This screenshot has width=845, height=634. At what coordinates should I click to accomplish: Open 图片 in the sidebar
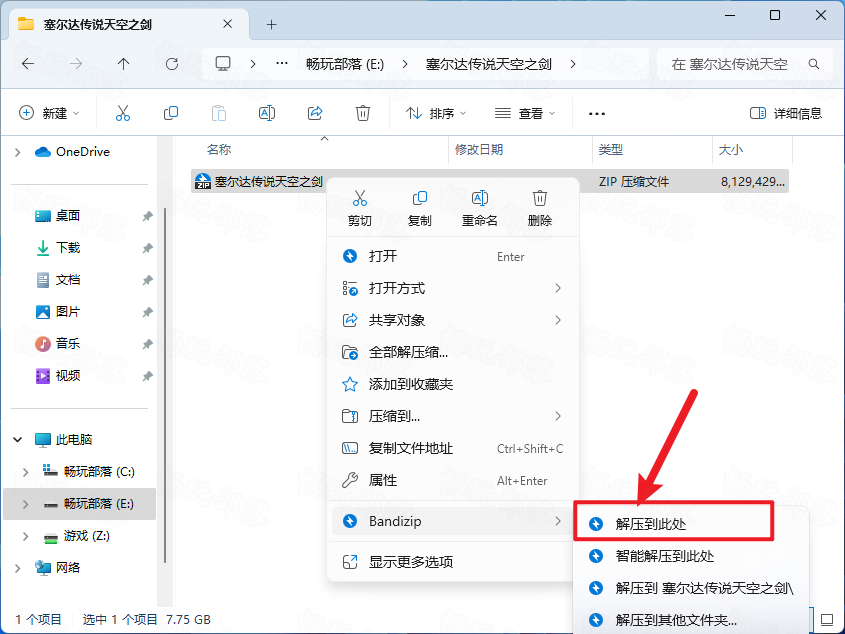(x=67, y=312)
